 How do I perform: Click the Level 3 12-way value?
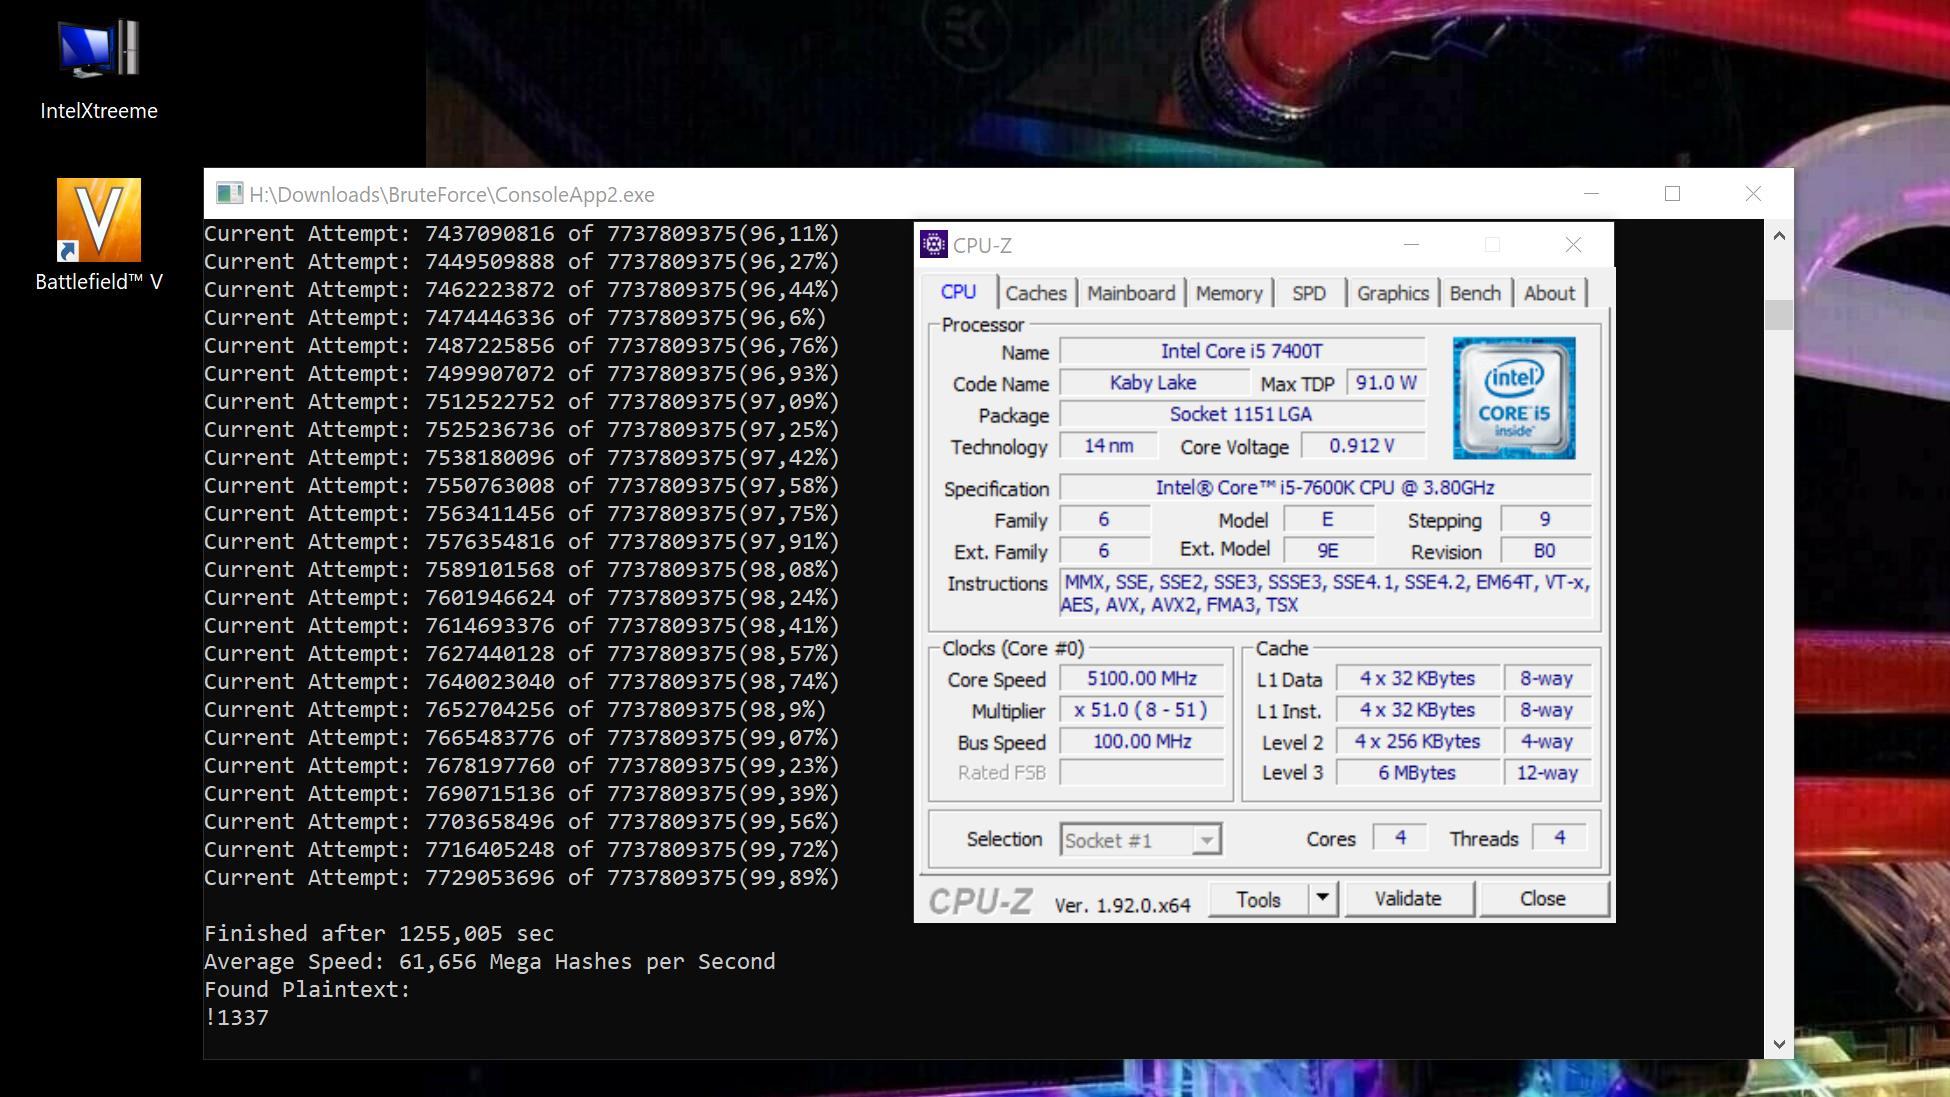pyautogui.click(x=1547, y=773)
